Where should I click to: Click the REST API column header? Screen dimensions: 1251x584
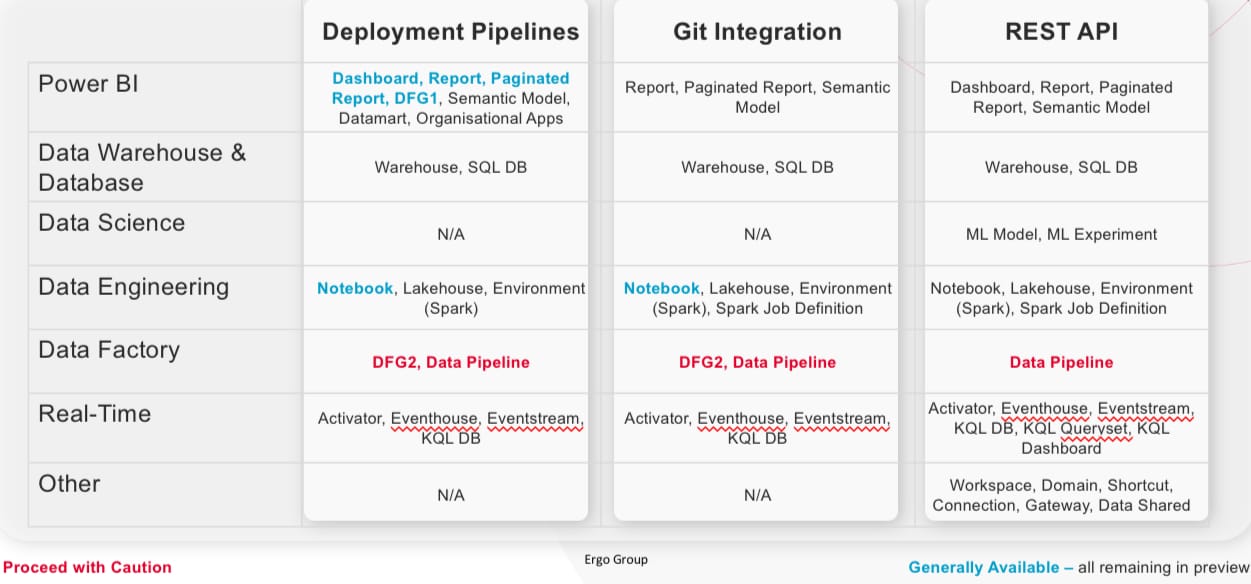tap(1061, 32)
